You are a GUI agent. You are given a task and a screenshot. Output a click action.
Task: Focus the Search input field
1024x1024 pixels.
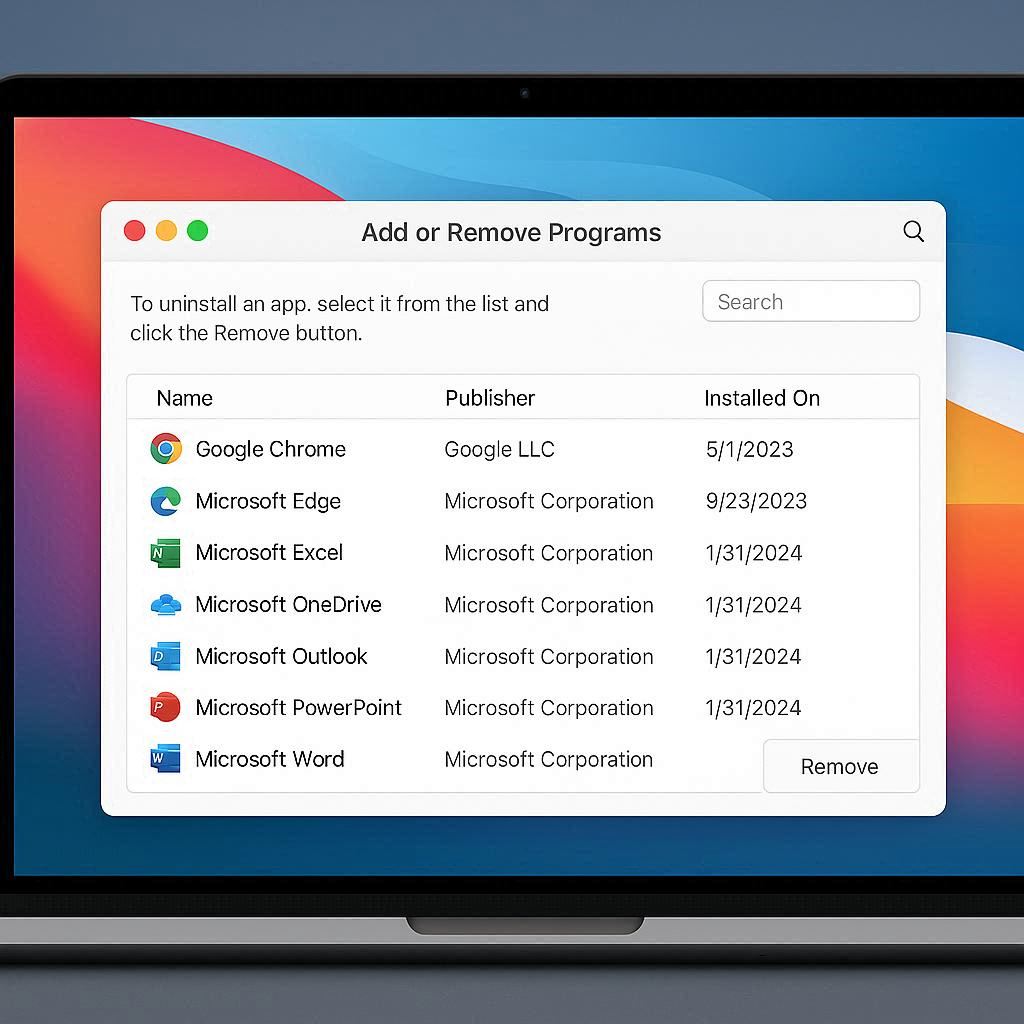pyautogui.click(x=811, y=301)
